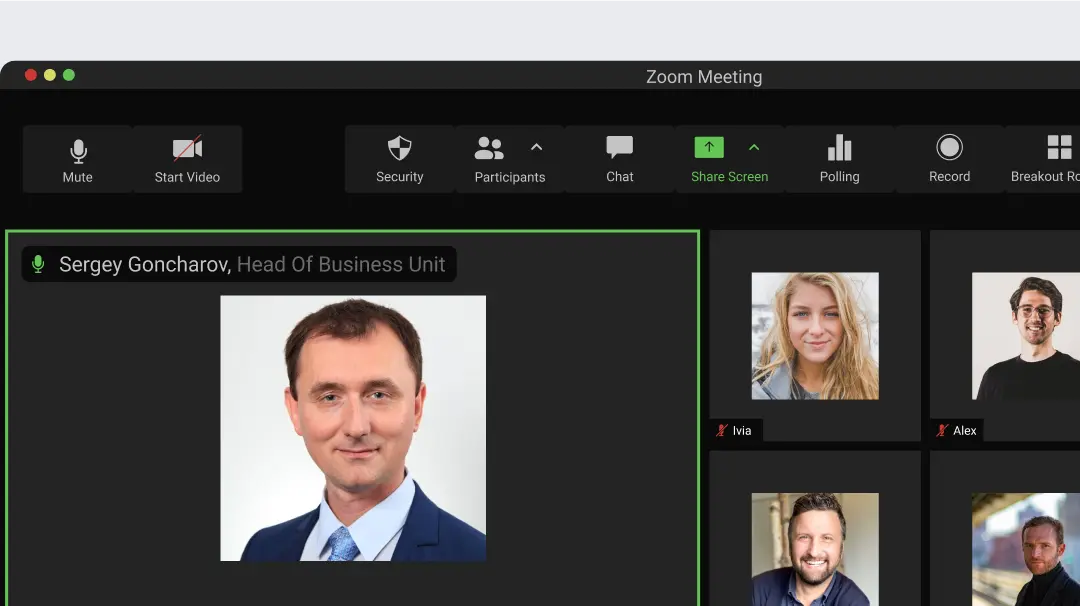
Task: Click Alex's muted microphone indicator
Action: click(x=942, y=431)
